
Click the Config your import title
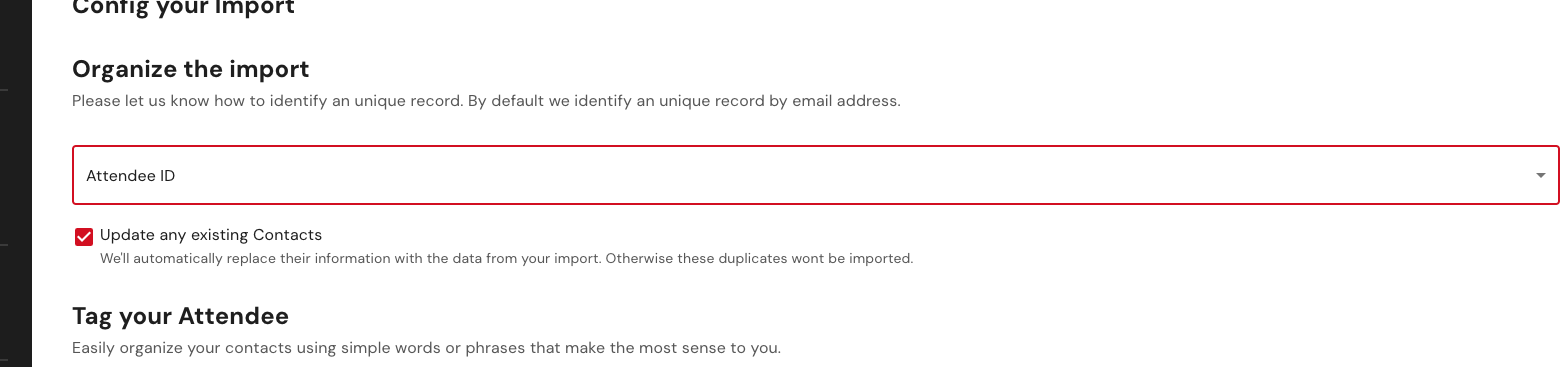pyautogui.click(x=183, y=8)
